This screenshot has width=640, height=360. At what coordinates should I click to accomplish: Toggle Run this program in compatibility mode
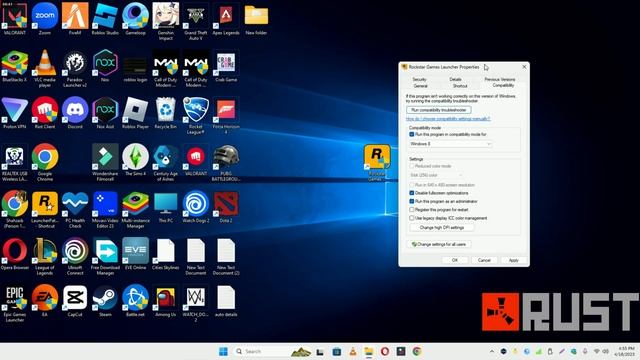pos(412,134)
